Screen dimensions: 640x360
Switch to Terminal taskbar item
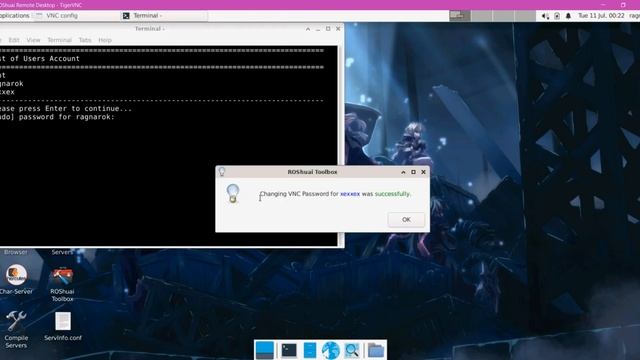(x=164, y=16)
